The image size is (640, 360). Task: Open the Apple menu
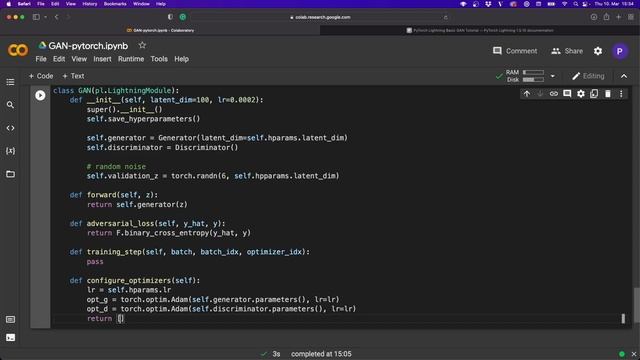pyautogui.click(x=9, y=4)
